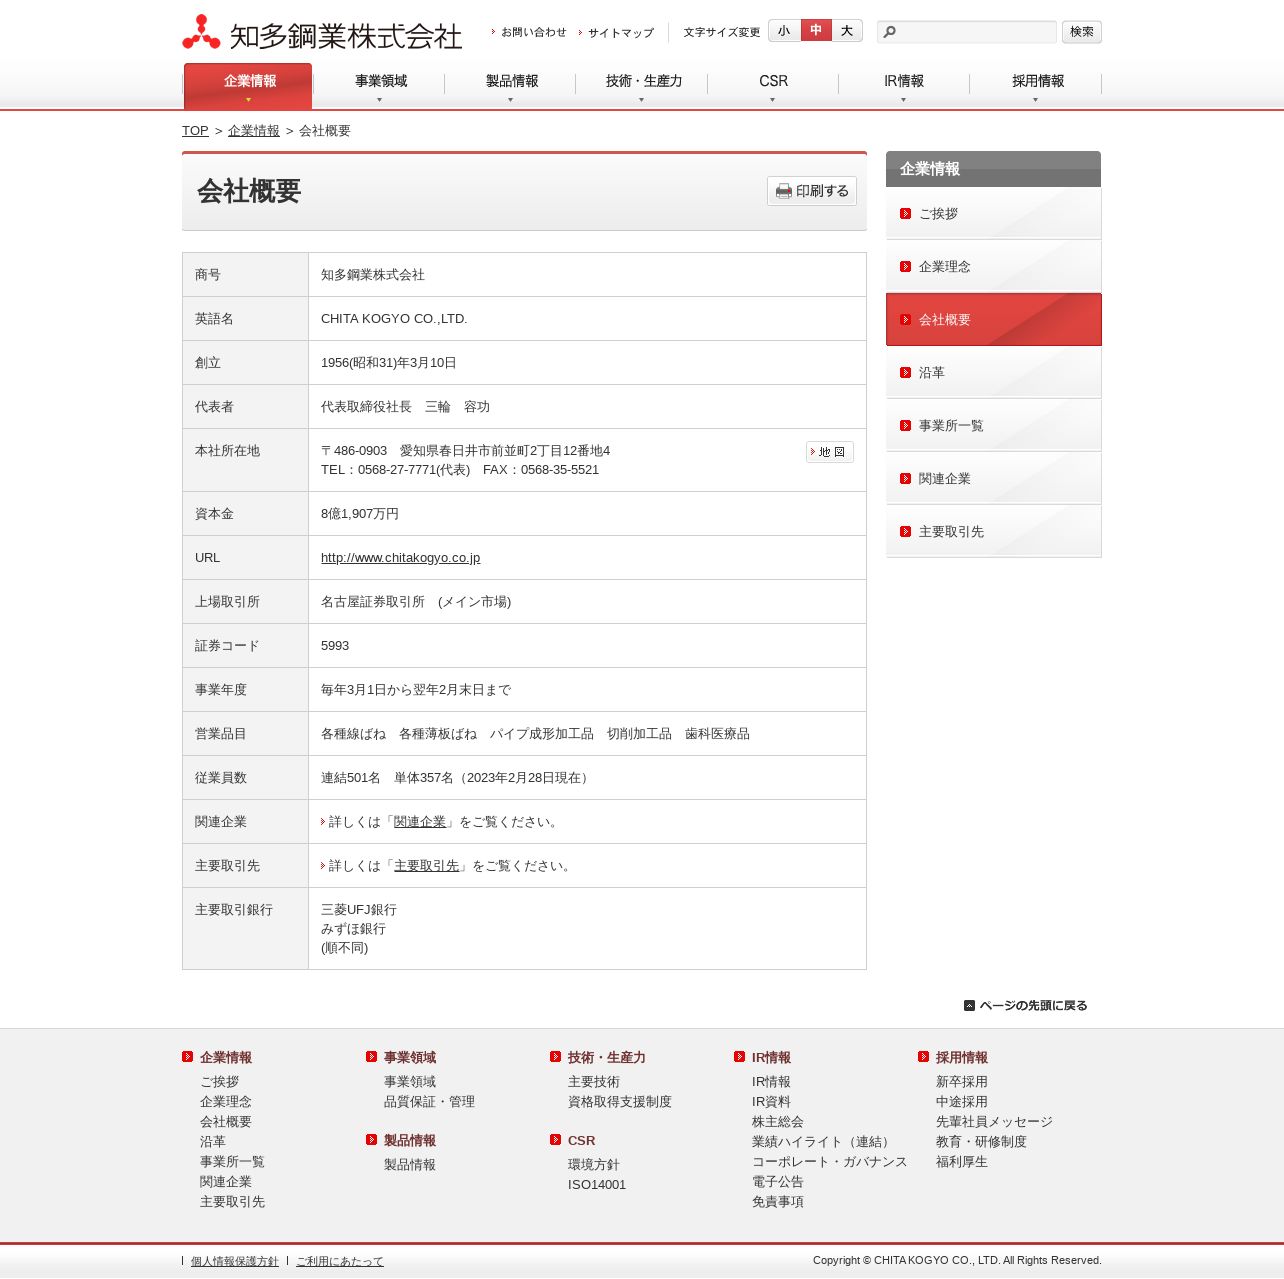Click footer heading IR情報
Viewport: 1284px width, 1279px height.
pos(771,1058)
